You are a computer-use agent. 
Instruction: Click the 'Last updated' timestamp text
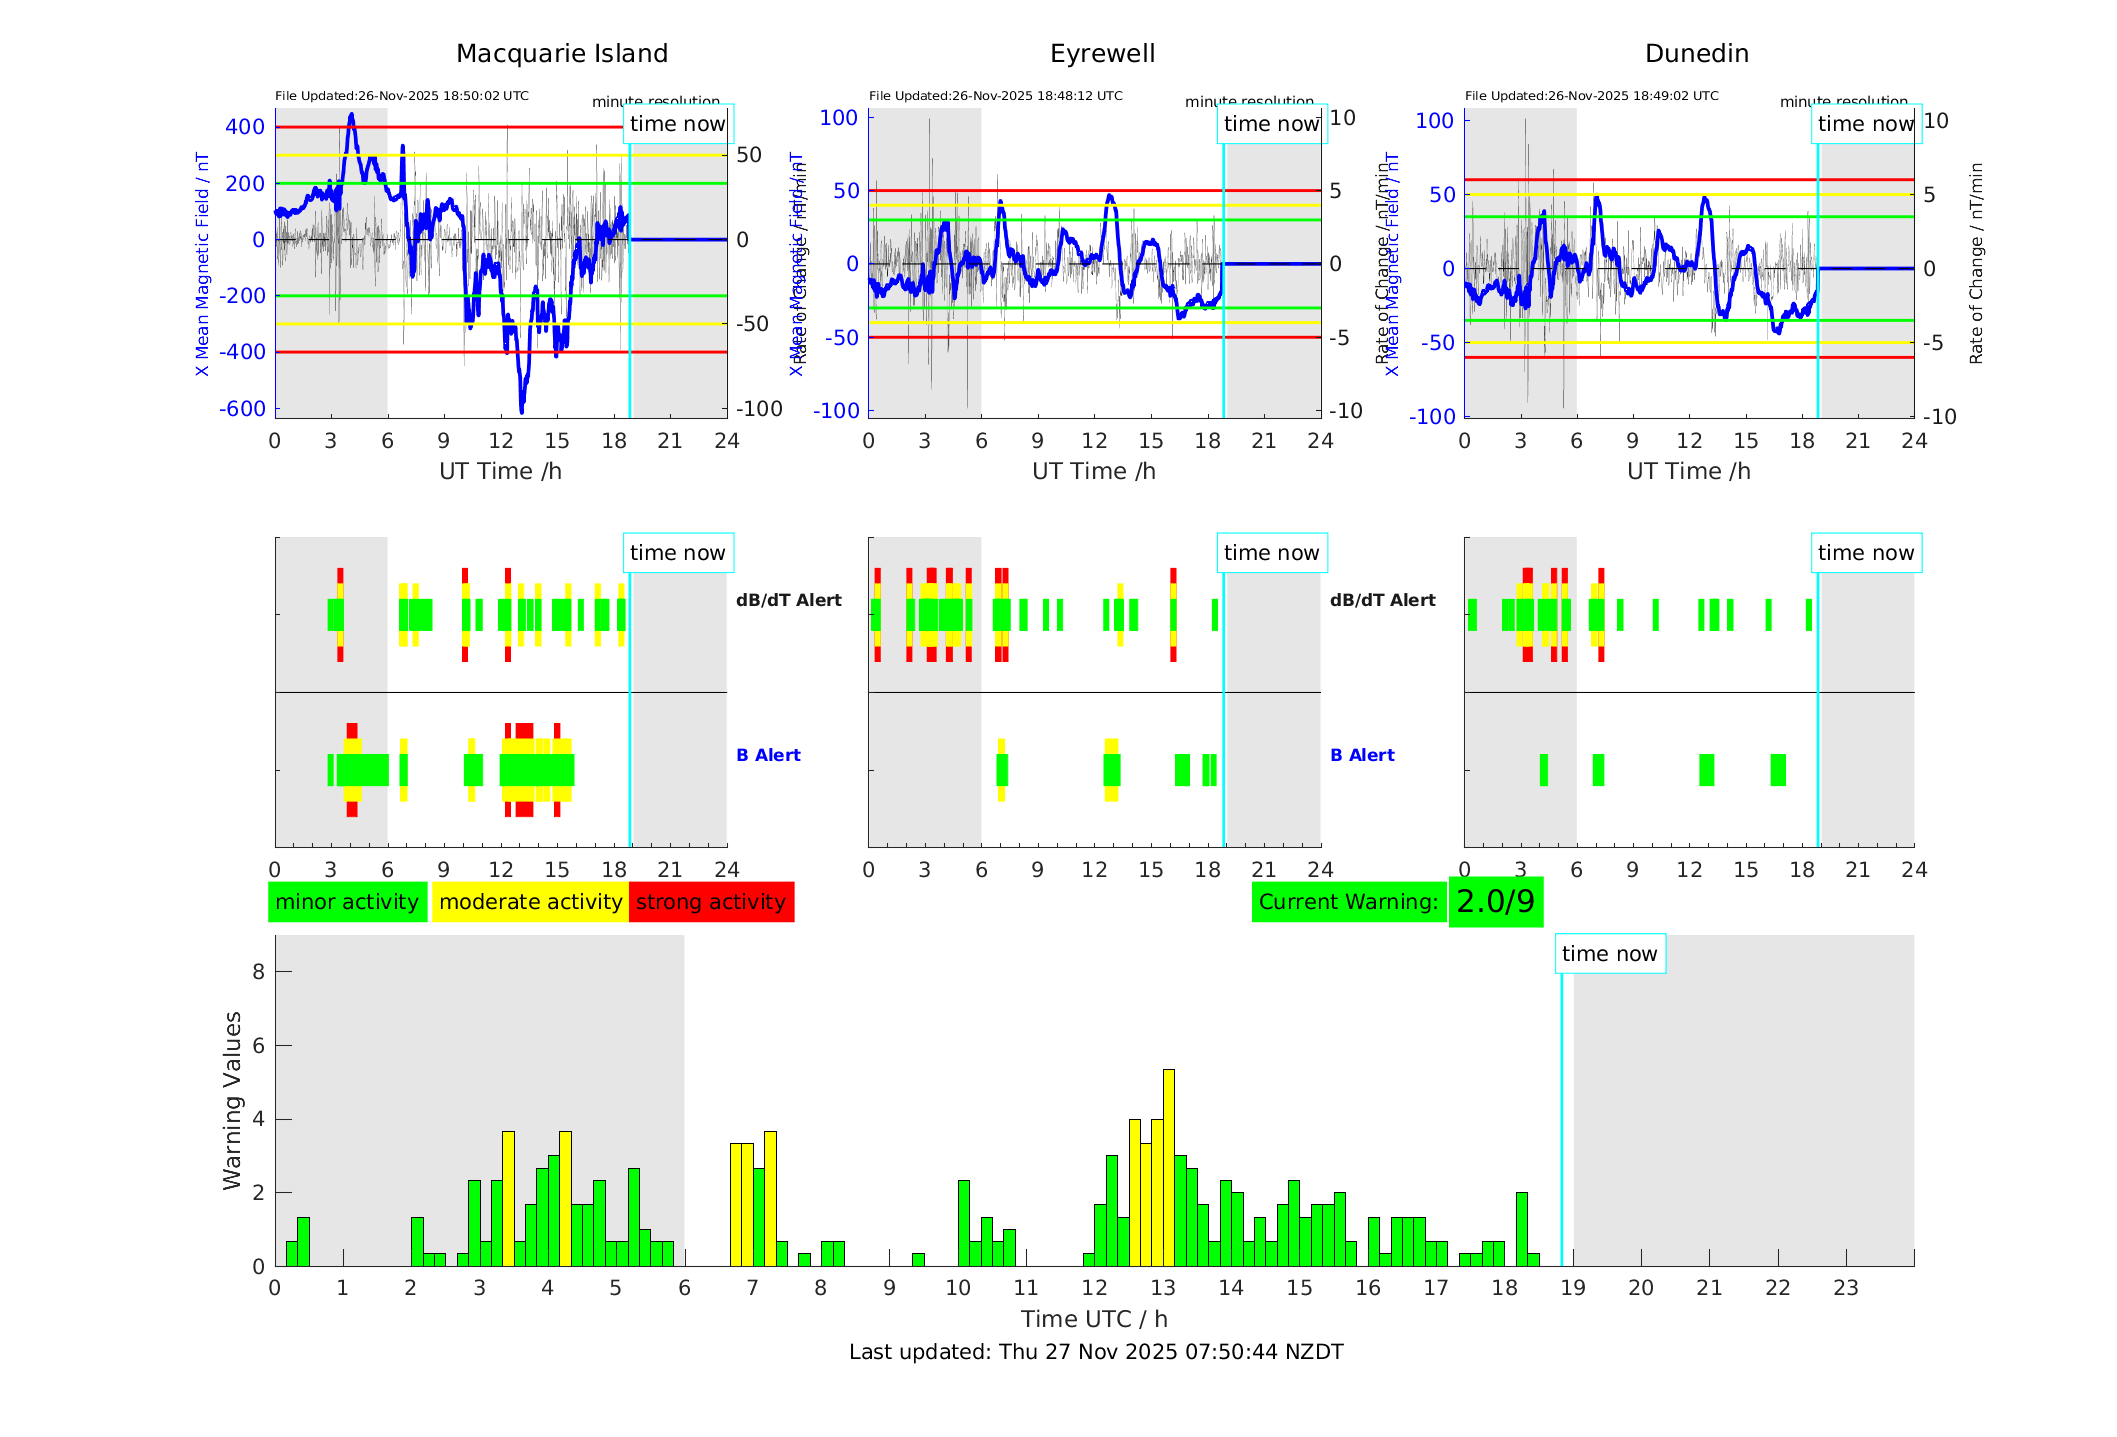pos(1096,1352)
